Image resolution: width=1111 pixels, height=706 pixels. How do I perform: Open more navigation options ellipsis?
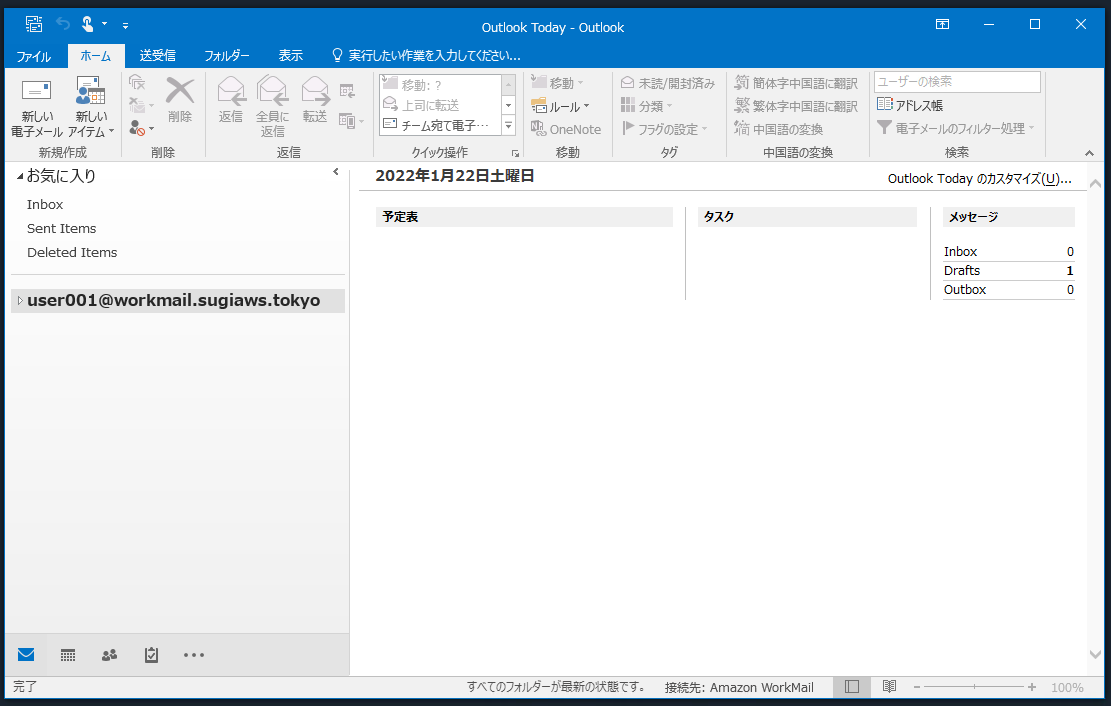coord(193,655)
